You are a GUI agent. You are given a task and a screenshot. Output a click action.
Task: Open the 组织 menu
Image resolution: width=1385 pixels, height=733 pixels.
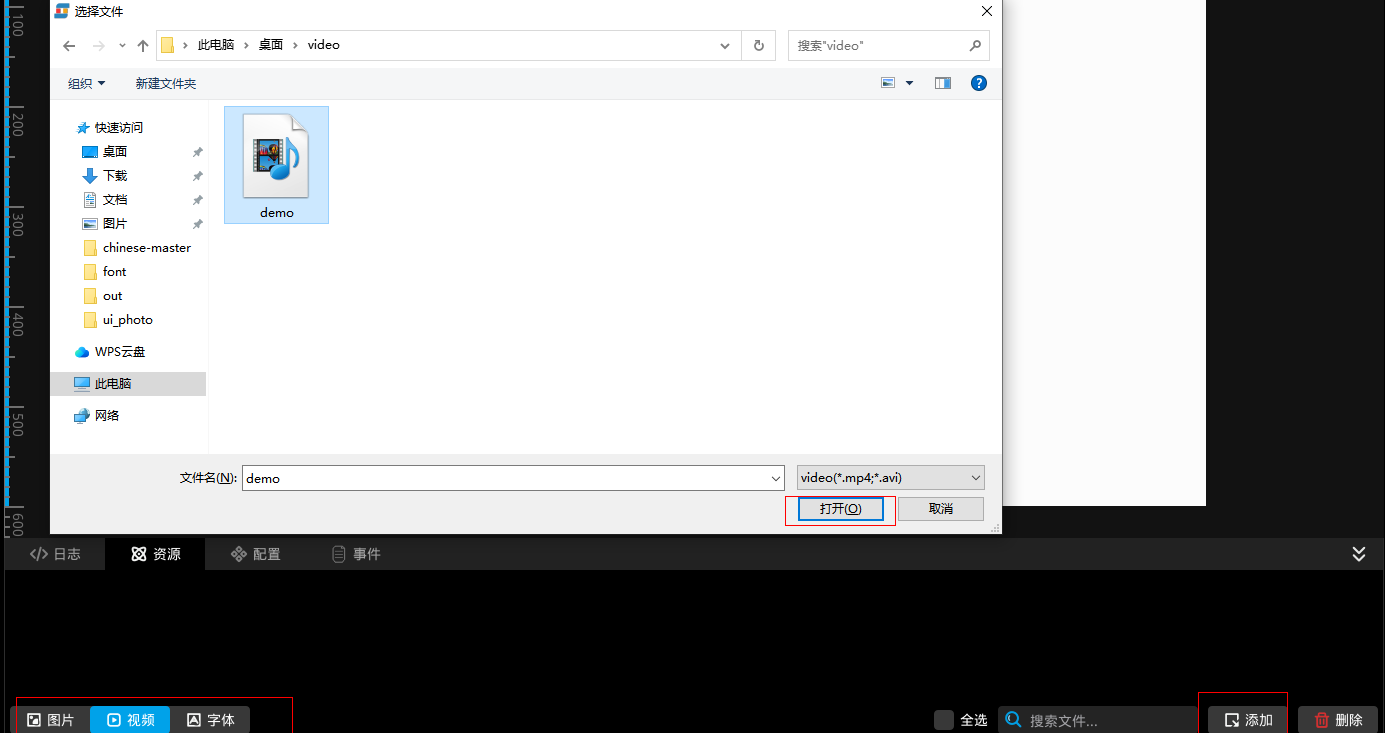pyautogui.click(x=87, y=83)
